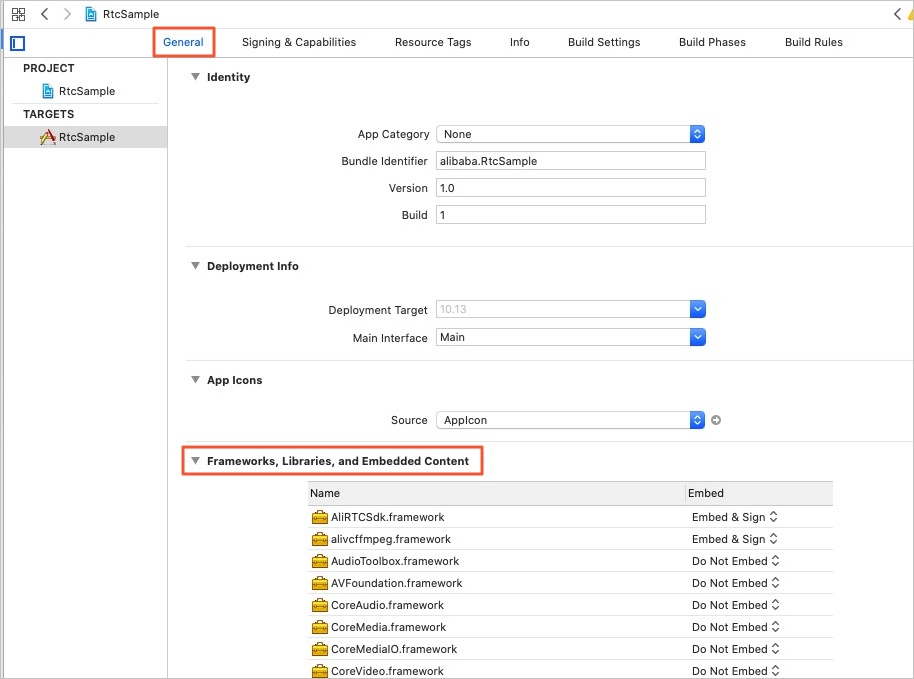Open the related items grid icon
The width and height of the screenshot is (914, 679).
(x=18, y=14)
